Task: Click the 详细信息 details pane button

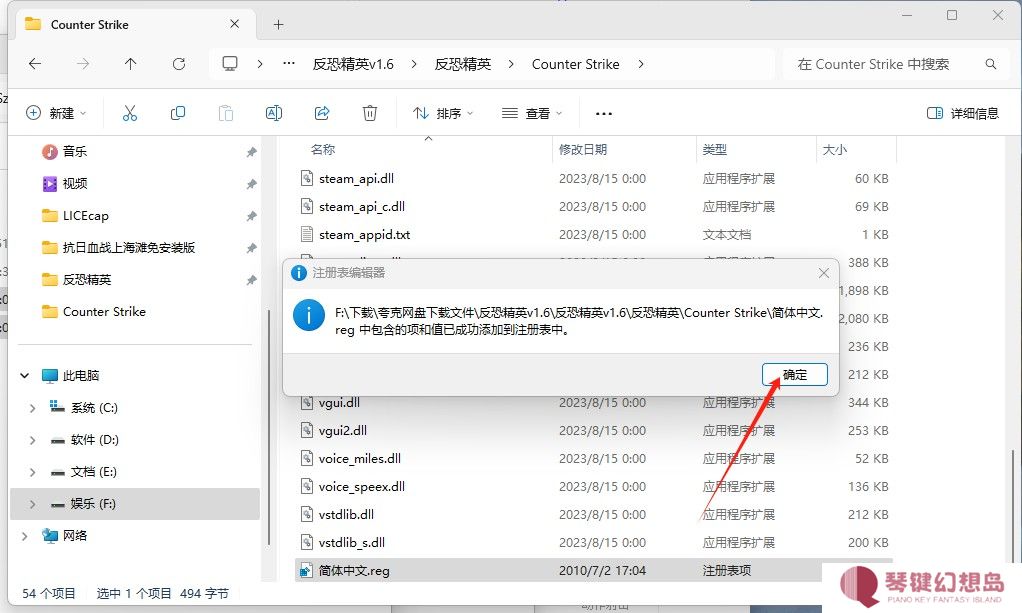Action: pyautogui.click(x=963, y=113)
